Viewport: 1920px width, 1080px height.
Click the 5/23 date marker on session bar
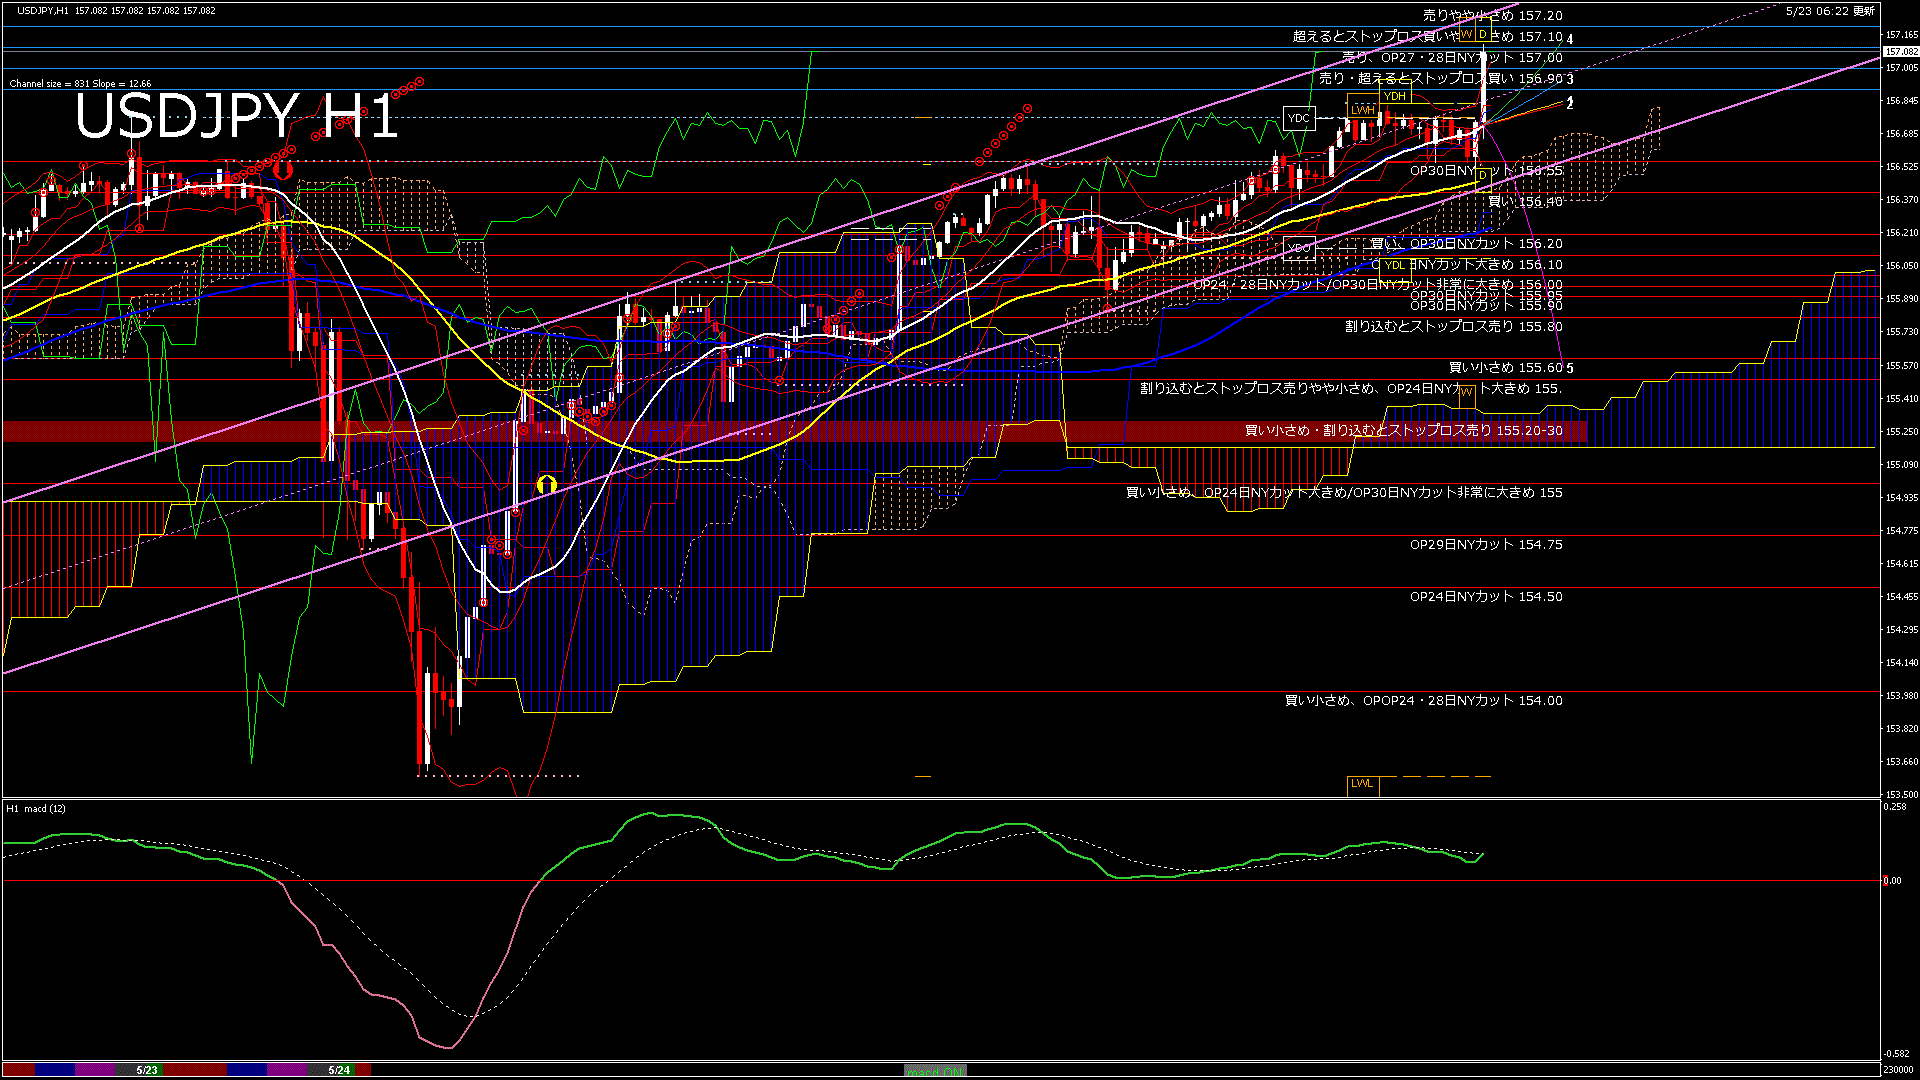pos(147,1070)
